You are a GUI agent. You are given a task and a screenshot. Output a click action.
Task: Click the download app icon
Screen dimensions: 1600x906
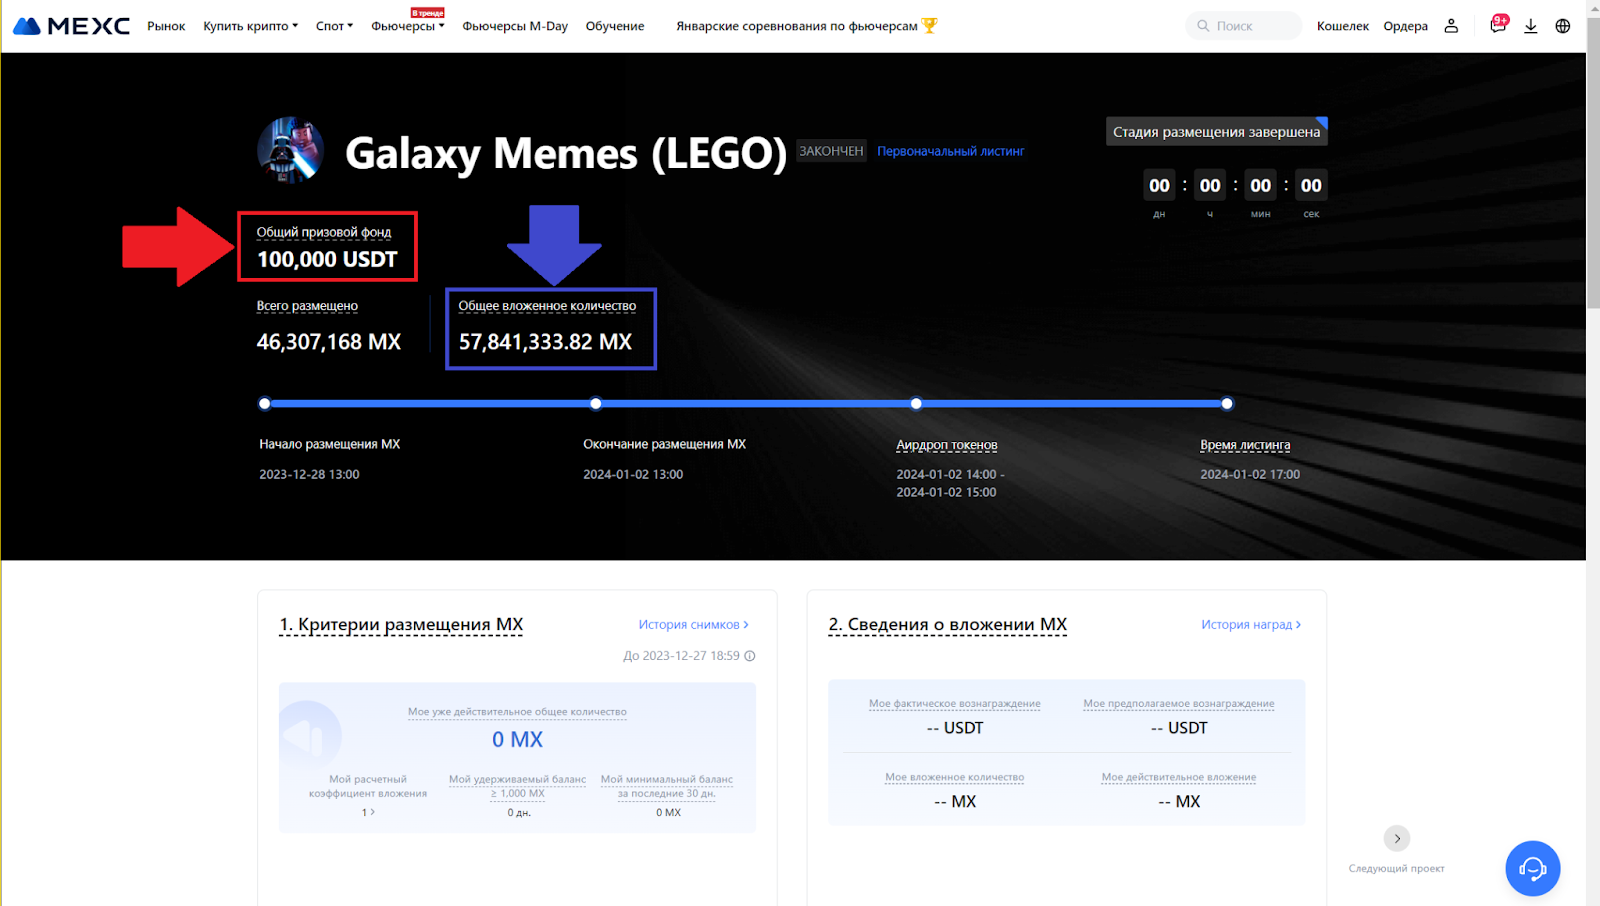coord(1530,26)
